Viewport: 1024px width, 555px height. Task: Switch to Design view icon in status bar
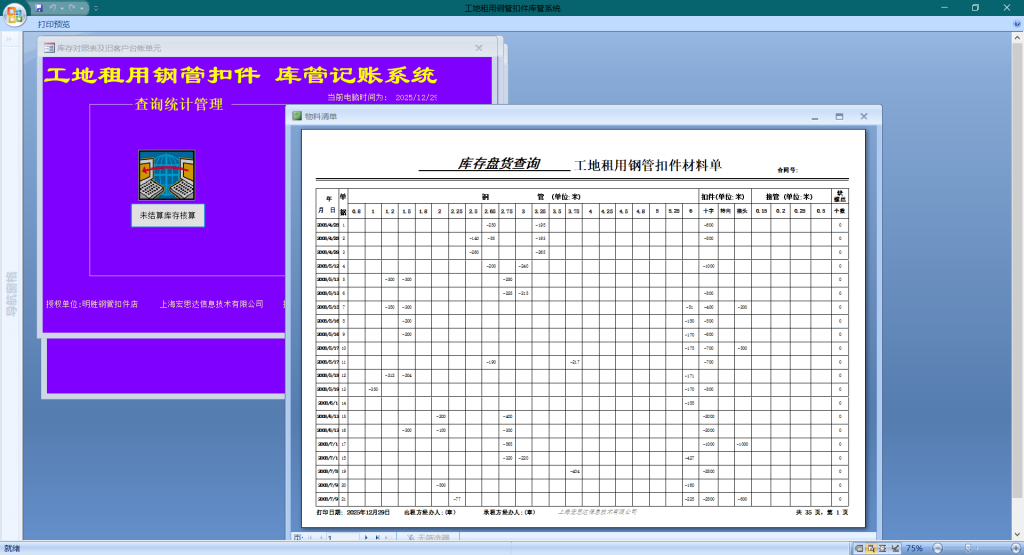pyautogui.click(x=895, y=548)
